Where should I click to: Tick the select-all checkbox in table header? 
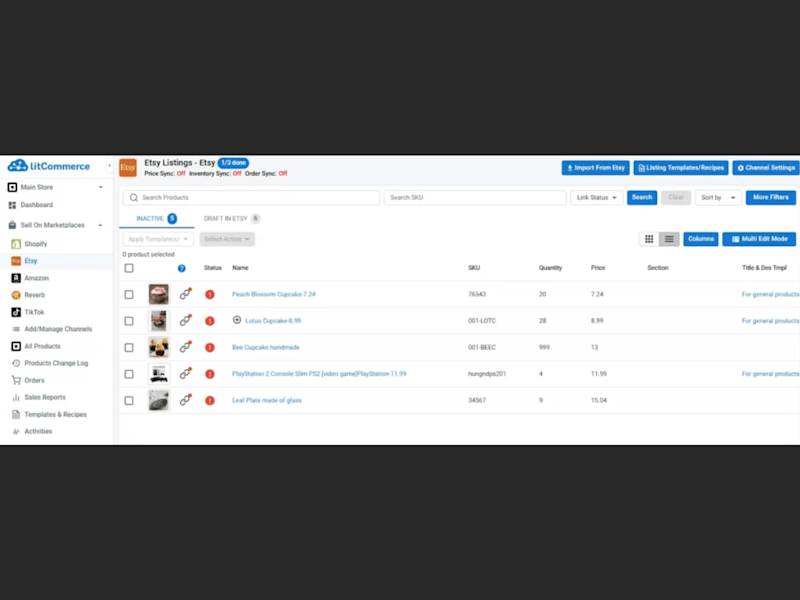(129, 268)
